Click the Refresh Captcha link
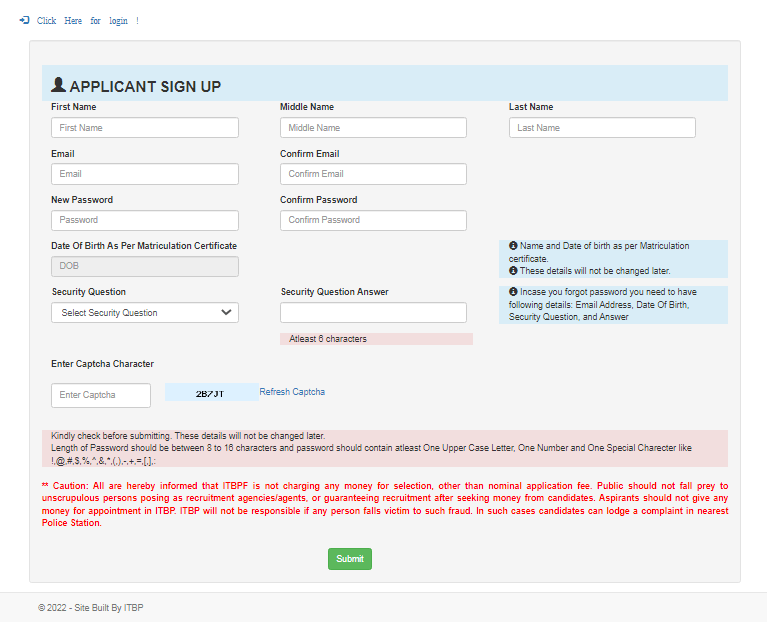767x622 pixels. pos(292,392)
